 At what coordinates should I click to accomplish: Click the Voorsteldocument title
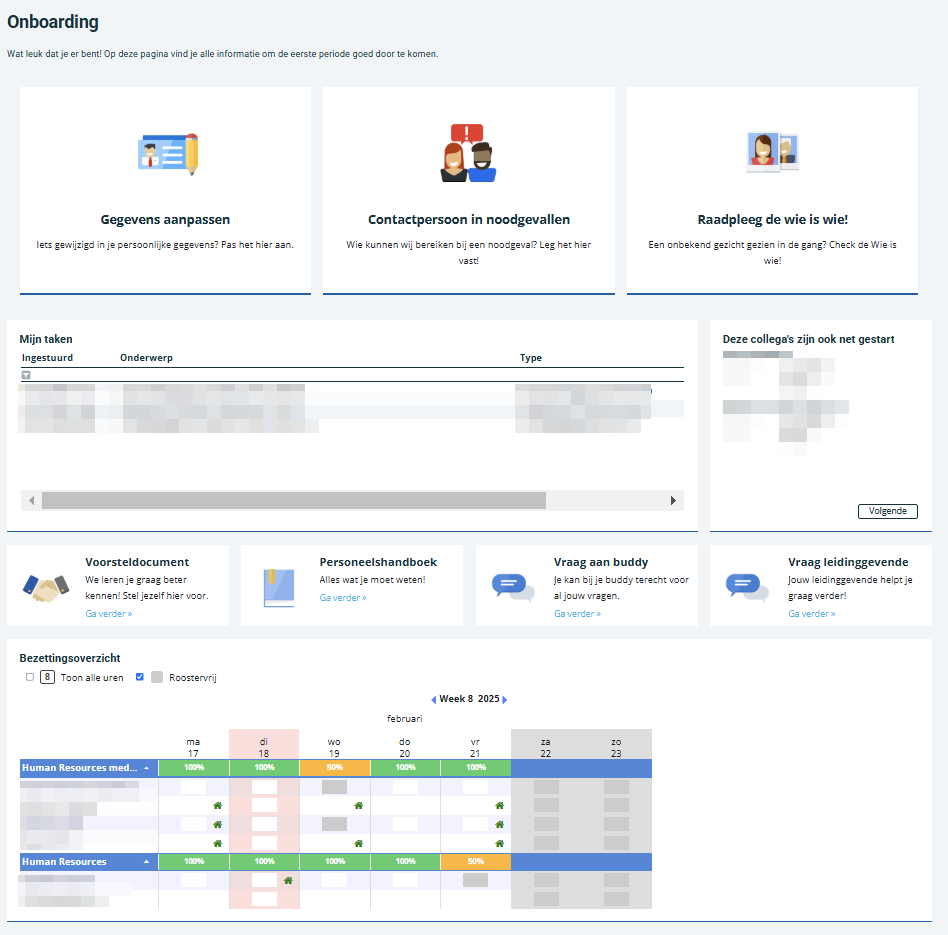137,562
